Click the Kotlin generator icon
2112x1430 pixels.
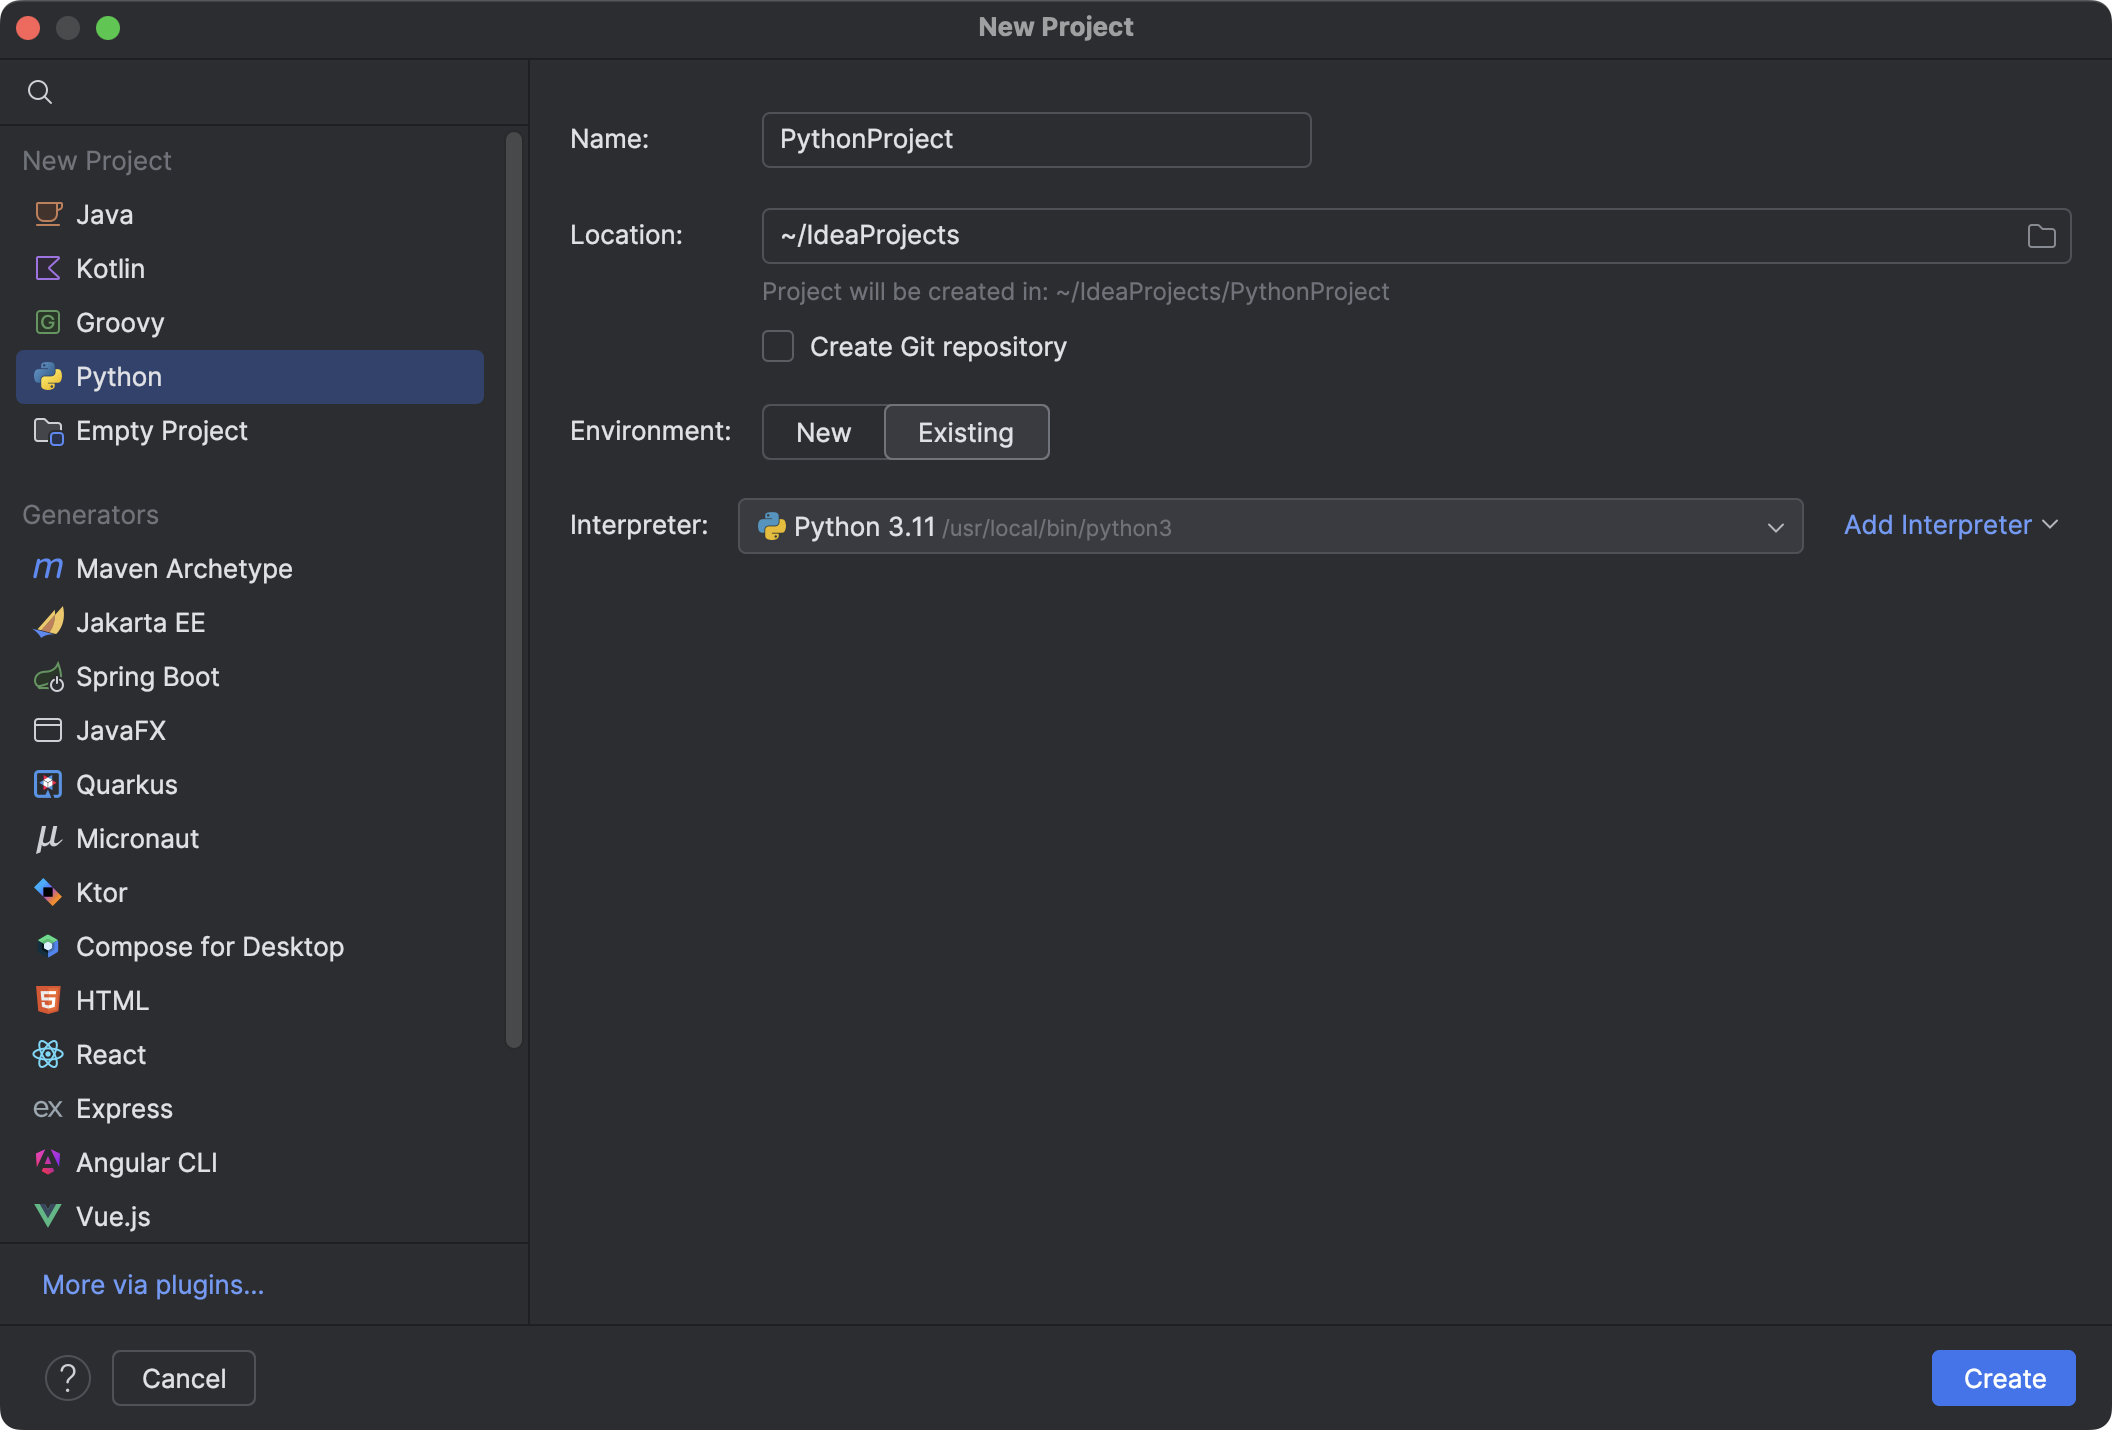click(x=47, y=268)
